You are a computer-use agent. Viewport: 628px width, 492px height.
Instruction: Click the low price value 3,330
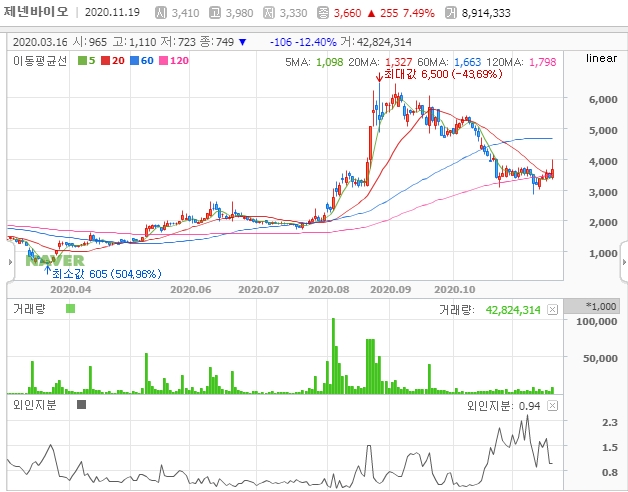(294, 13)
